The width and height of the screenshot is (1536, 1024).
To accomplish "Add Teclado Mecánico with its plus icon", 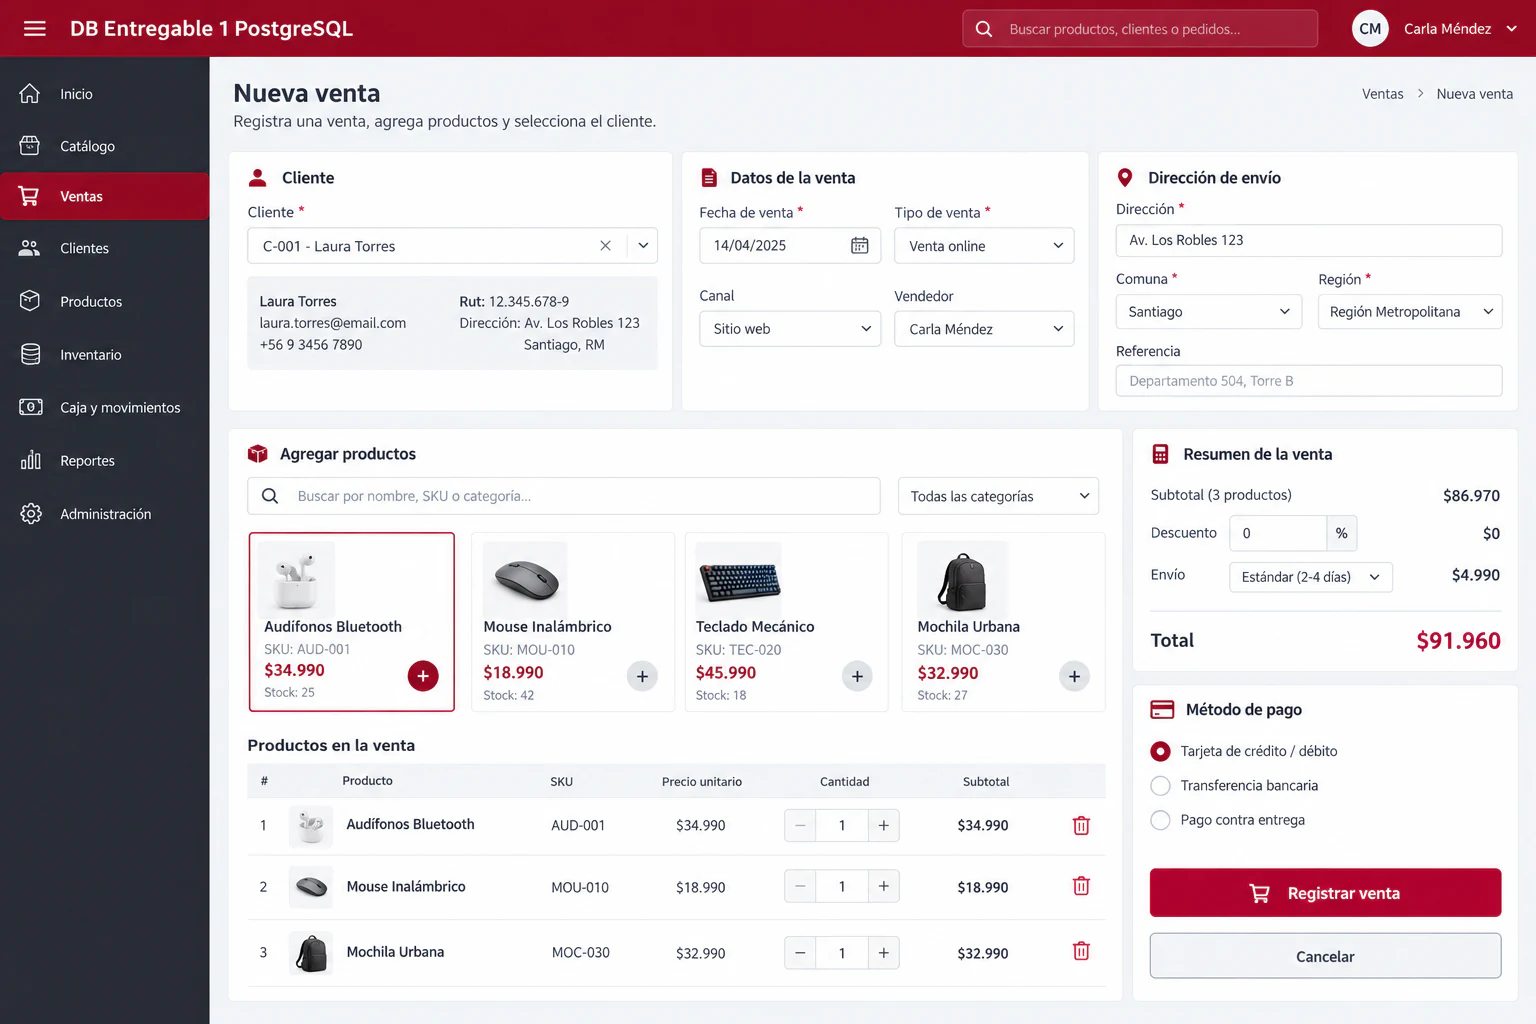I will 857,677.
